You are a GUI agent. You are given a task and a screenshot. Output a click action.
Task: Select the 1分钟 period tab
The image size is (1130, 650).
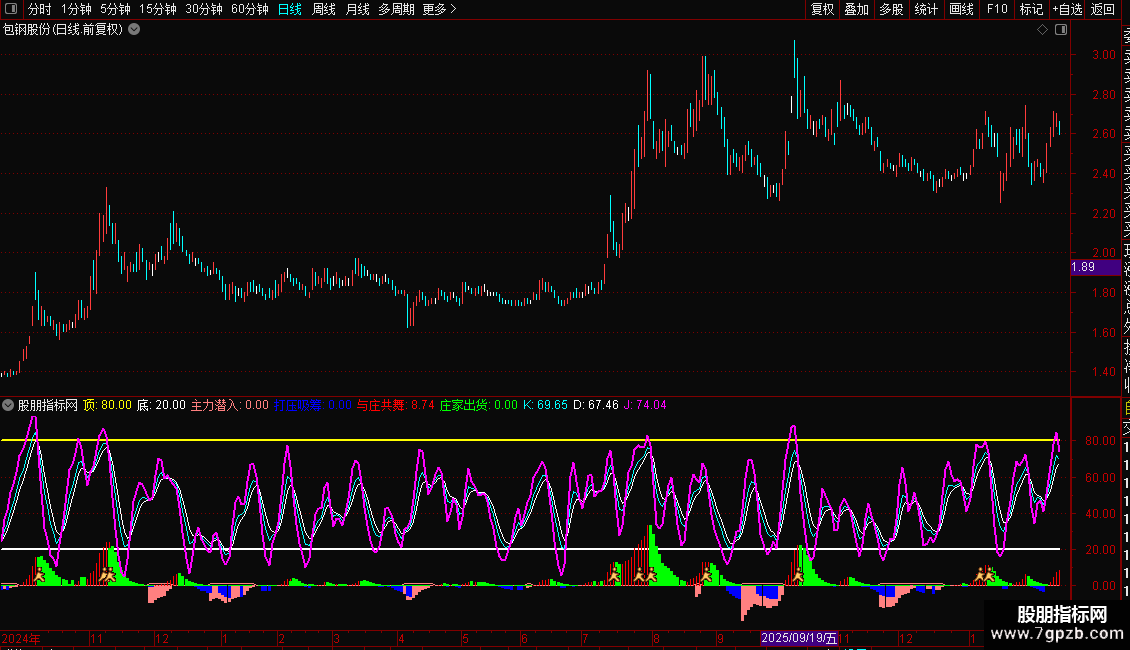[76, 9]
